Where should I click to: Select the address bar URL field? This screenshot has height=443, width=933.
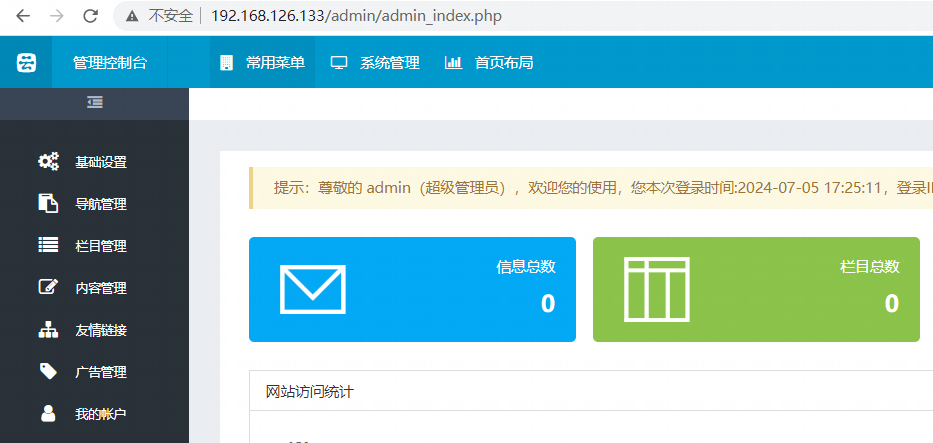(356, 16)
